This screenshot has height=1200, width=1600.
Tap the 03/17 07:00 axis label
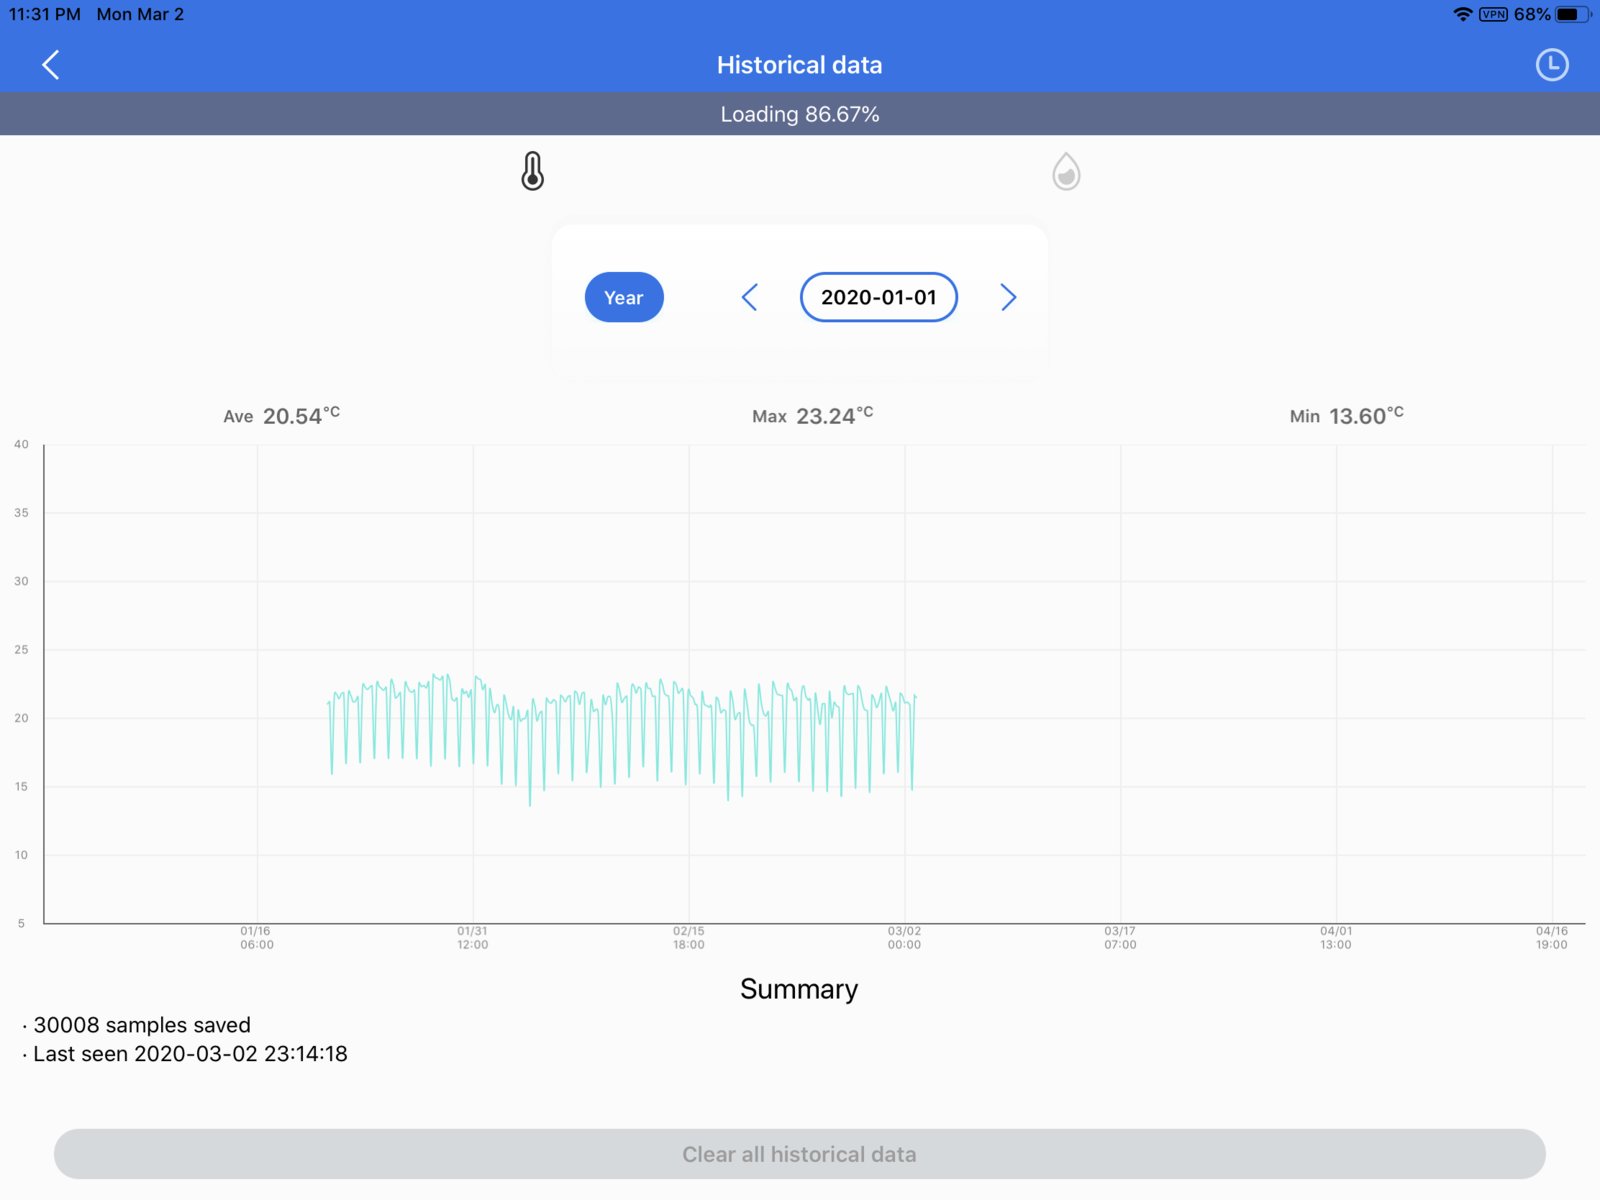coord(1120,938)
